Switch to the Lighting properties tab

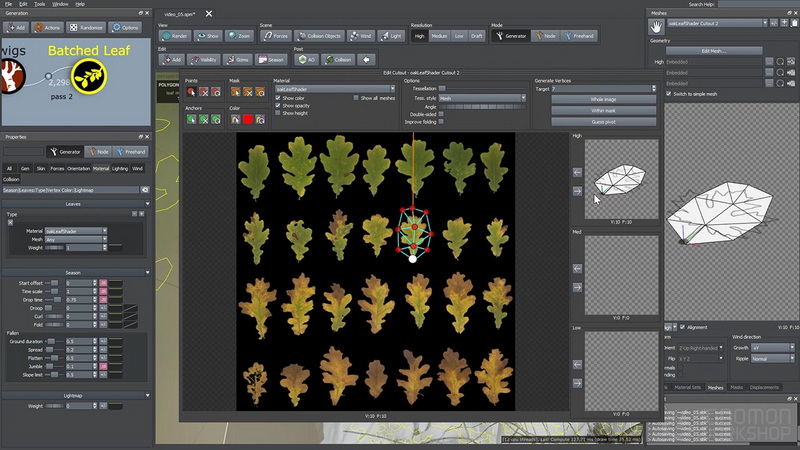pos(120,168)
